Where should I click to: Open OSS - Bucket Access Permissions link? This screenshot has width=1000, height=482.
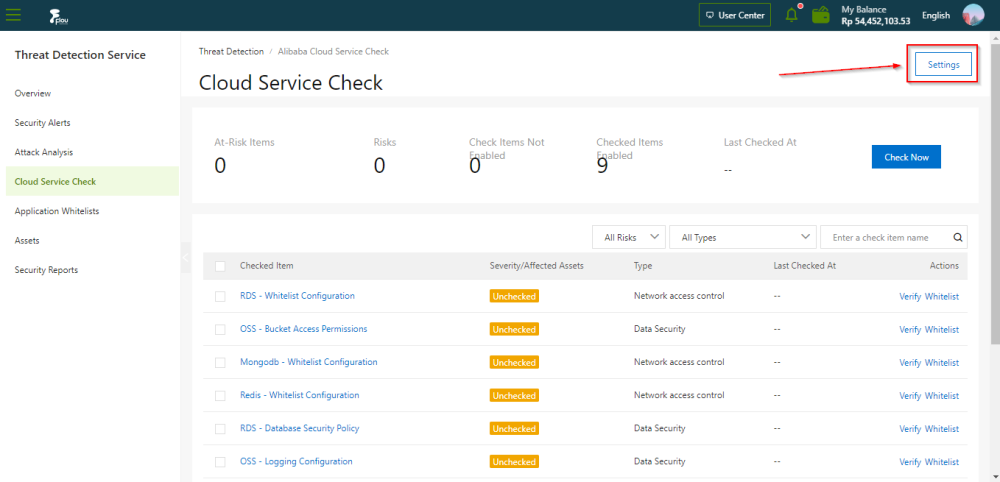click(x=304, y=329)
